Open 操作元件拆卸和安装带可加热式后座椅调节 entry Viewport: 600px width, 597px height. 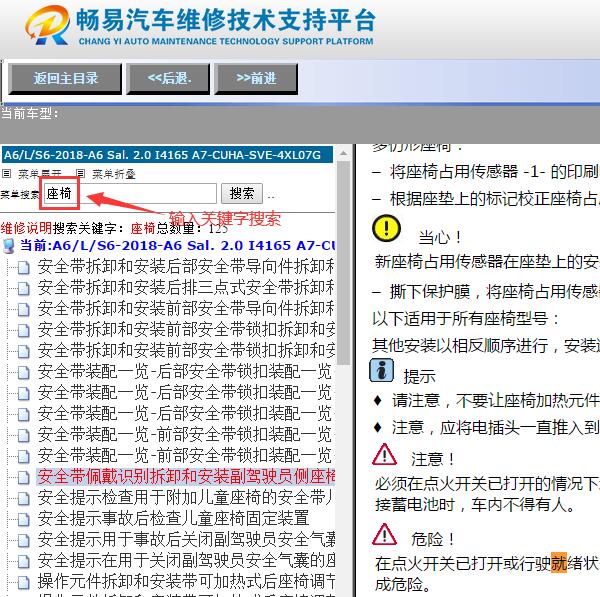pyautogui.click(x=186, y=582)
